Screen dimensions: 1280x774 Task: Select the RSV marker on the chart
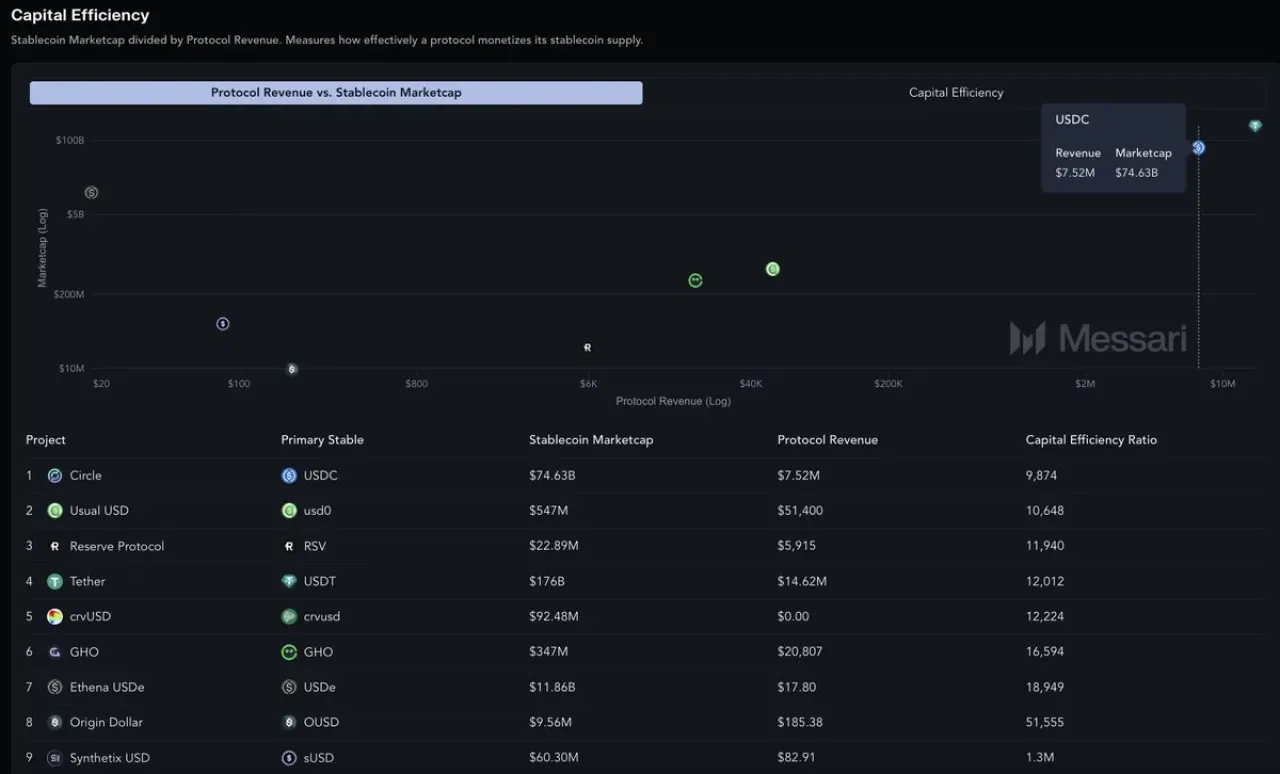click(587, 347)
